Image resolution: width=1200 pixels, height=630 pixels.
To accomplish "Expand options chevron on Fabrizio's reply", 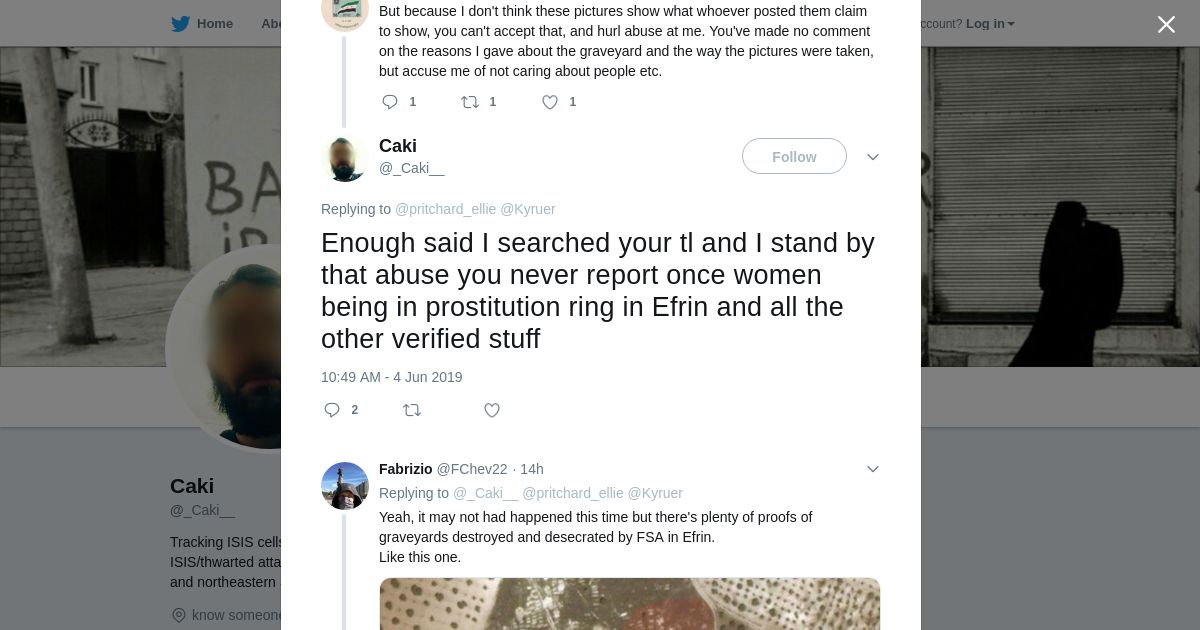I will point(873,469).
